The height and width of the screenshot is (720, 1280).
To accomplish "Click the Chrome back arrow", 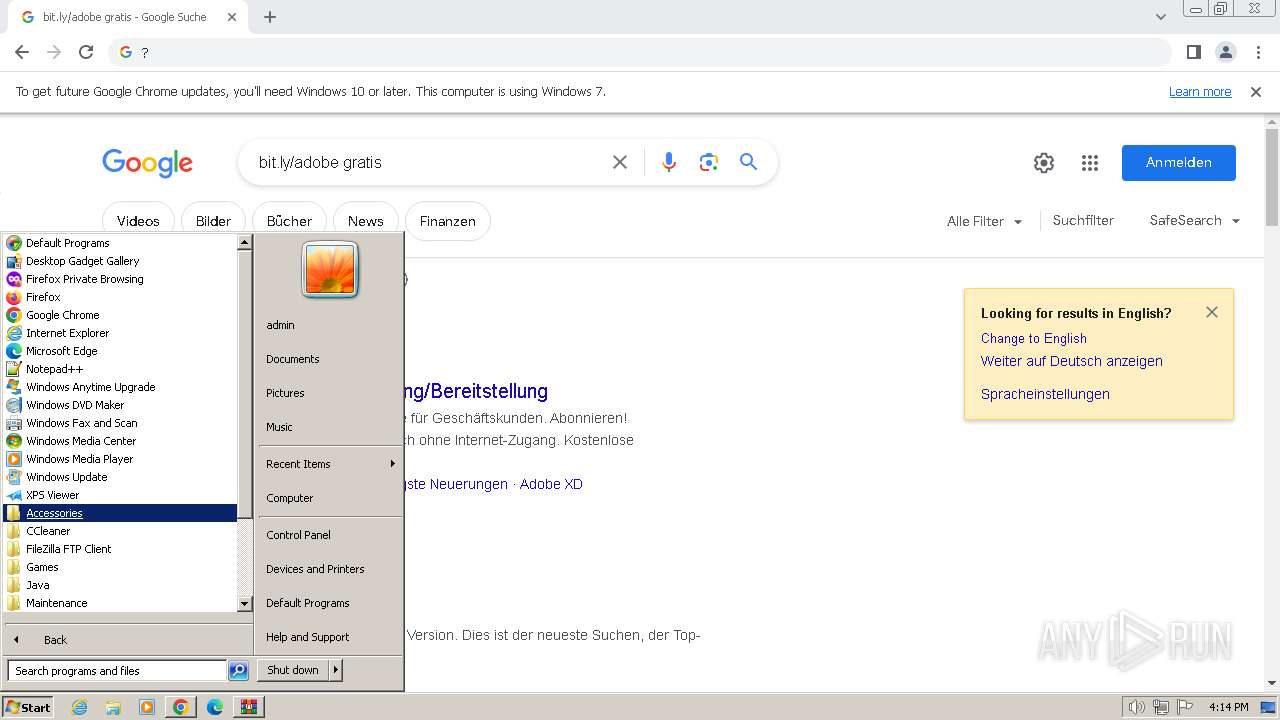I will [22, 52].
